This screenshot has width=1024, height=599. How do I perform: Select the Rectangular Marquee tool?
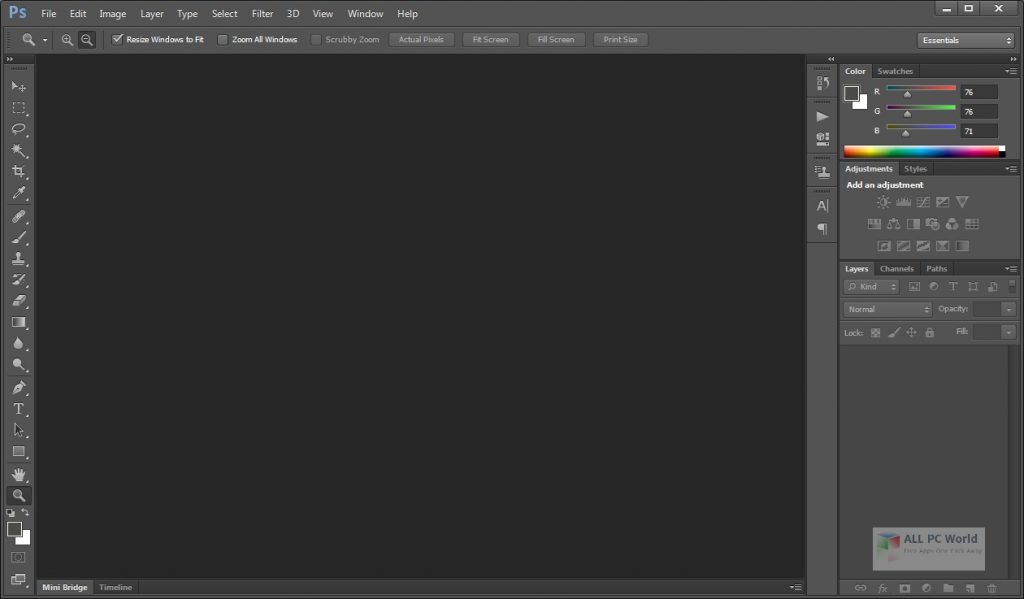click(x=18, y=108)
